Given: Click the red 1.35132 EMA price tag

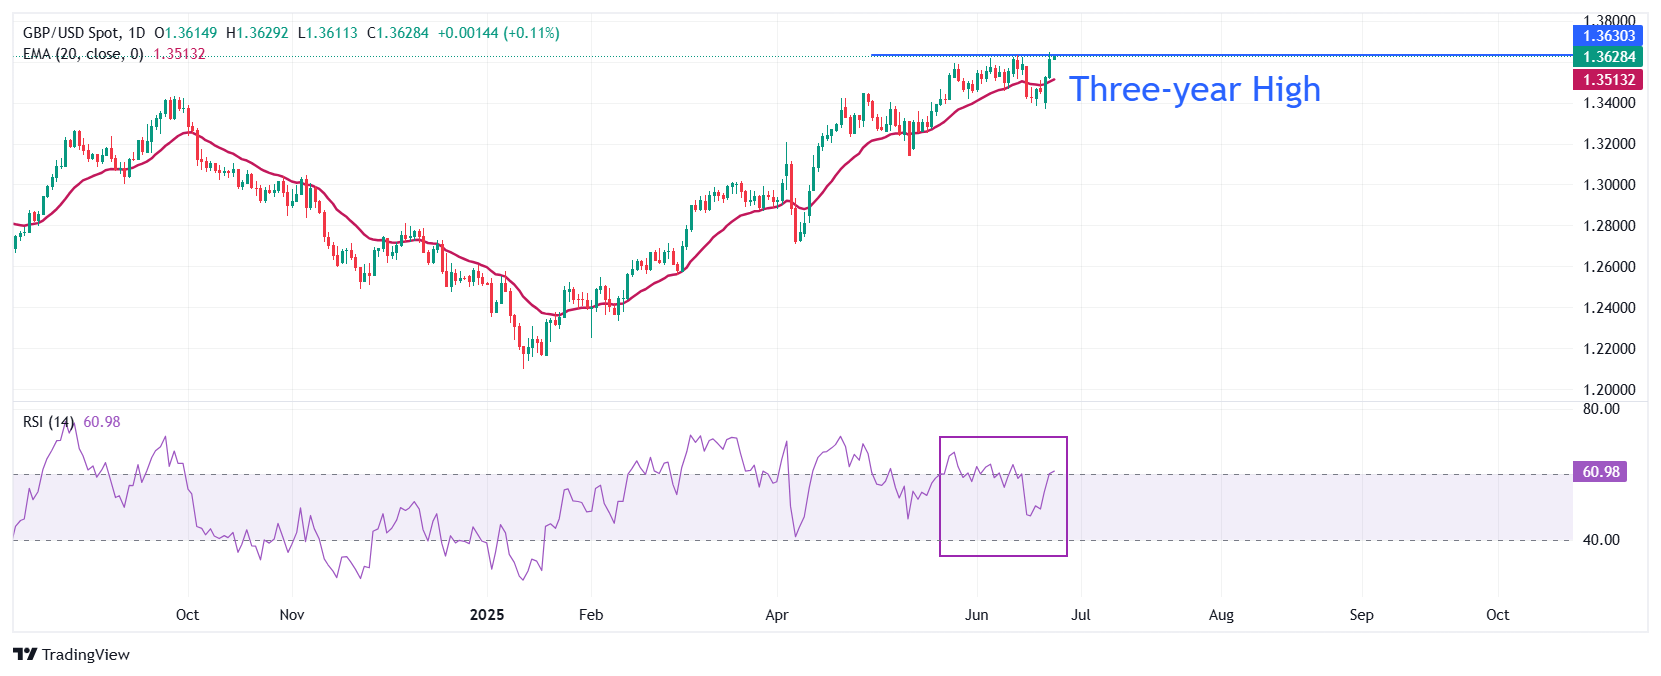Looking at the screenshot, I should pyautogui.click(x=1607, y=80).
